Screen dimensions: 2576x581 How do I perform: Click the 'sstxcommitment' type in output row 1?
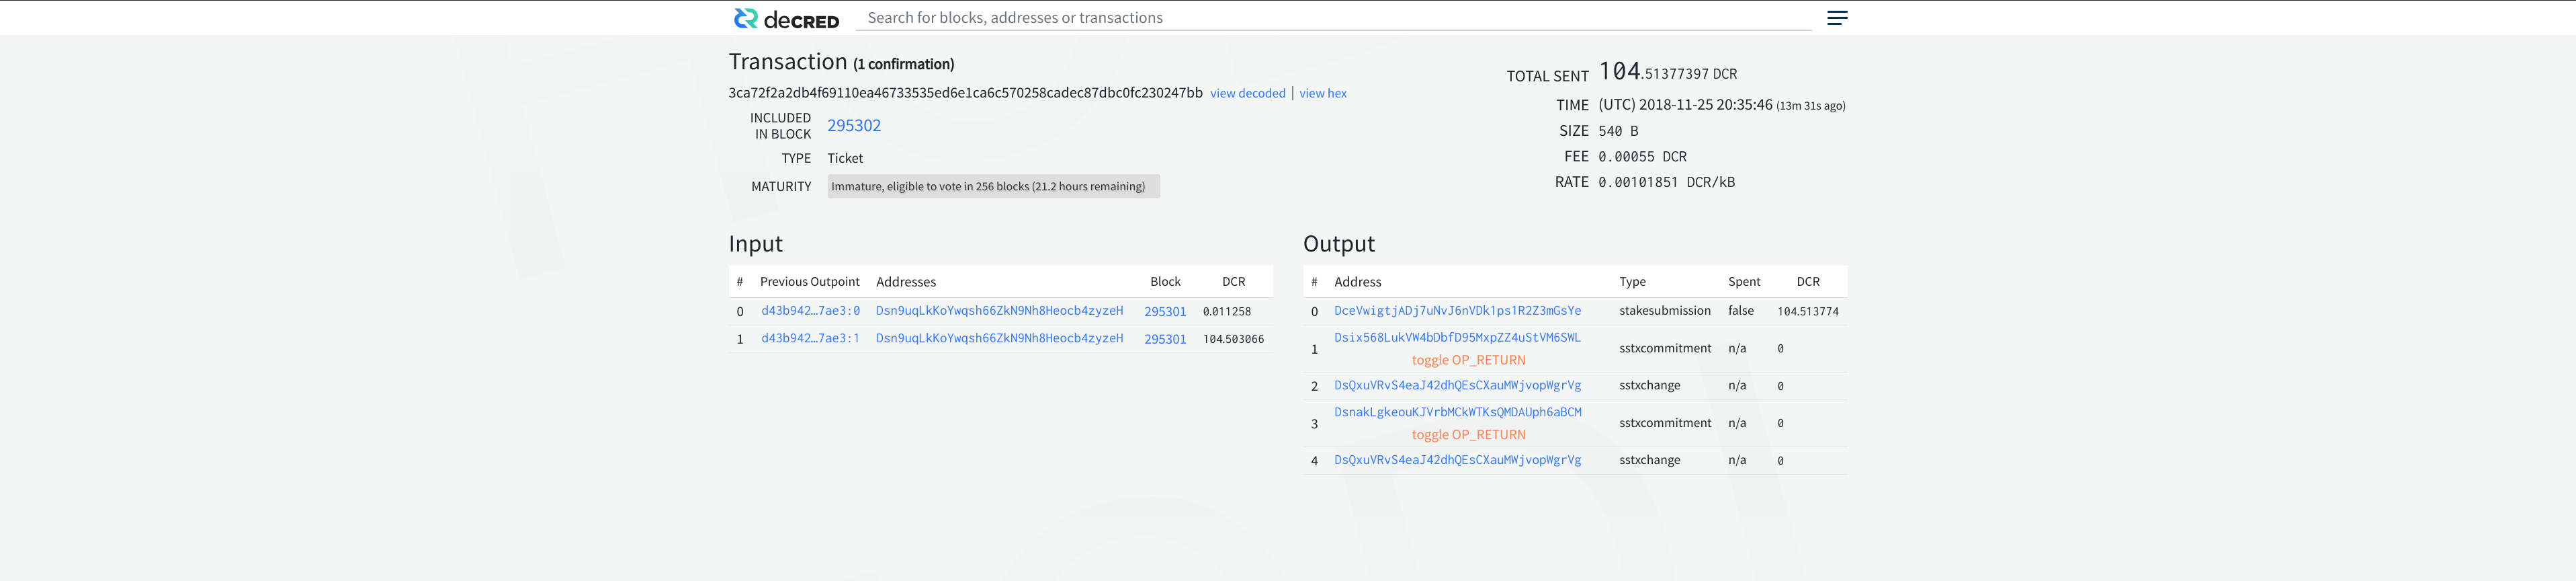coord(1664,349)
